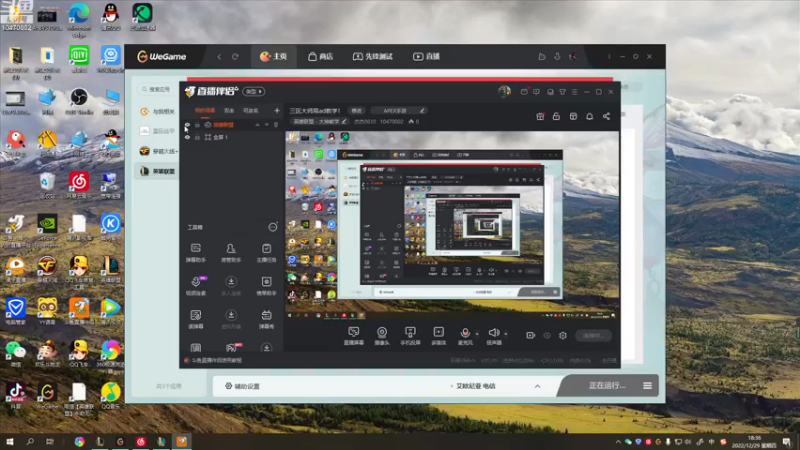The width and height of the screenshot is (800, 450).
Task: Open the 先锋测试 tab in WeGame
Action: 373,57
